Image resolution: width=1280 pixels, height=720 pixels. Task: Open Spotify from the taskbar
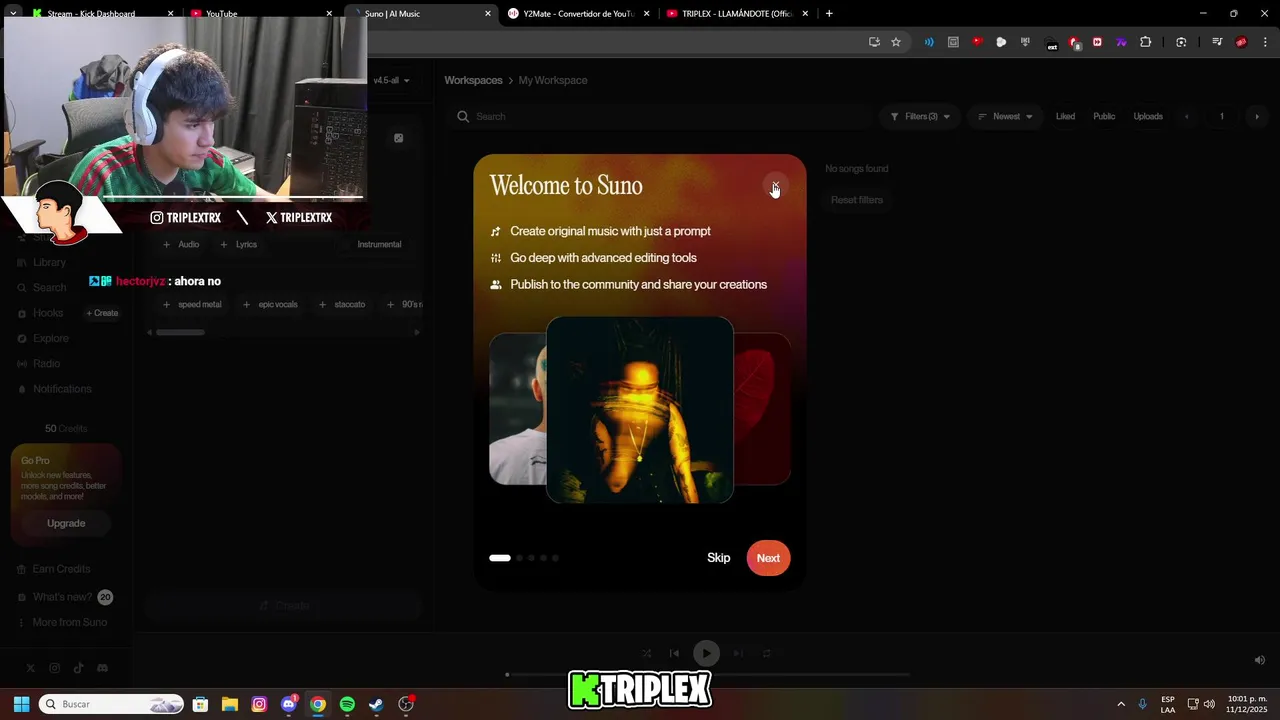347,704
